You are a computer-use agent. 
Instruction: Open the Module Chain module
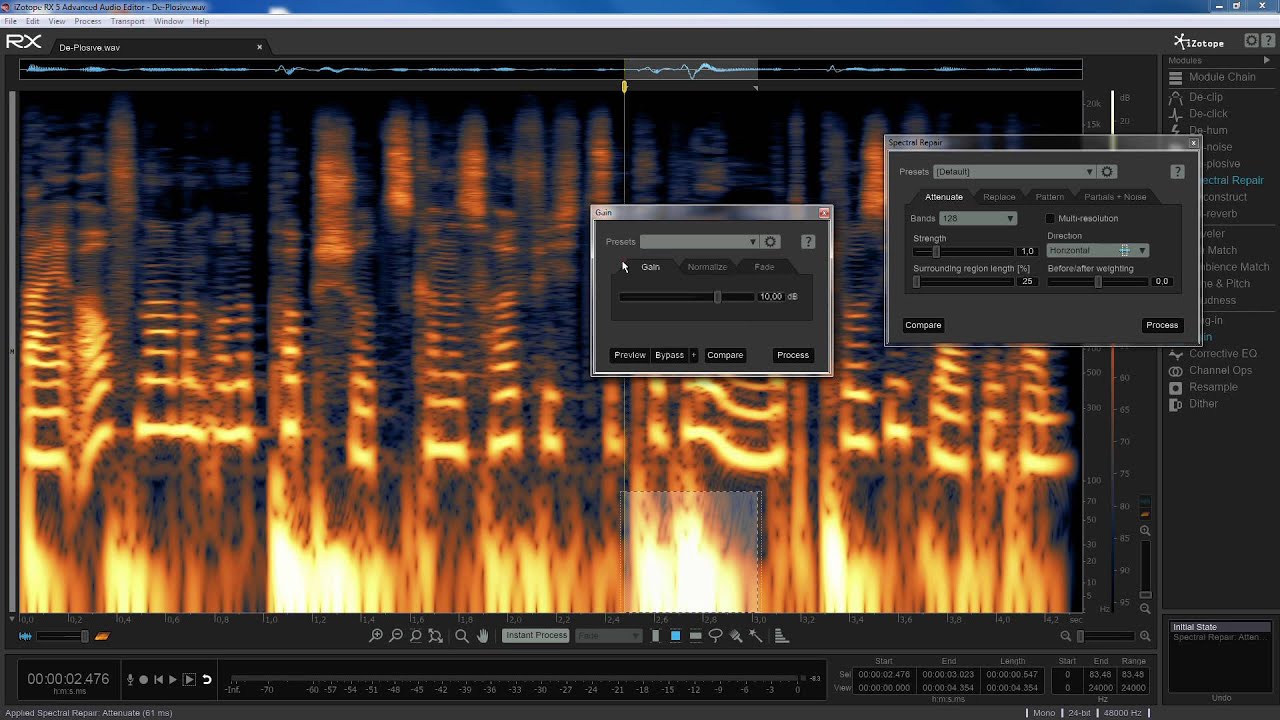tap(1212, 77)
